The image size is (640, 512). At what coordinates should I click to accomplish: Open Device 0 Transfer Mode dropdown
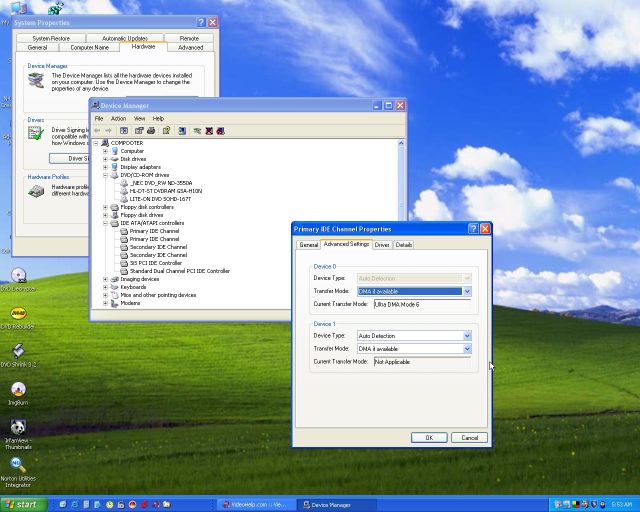[467, 291]
